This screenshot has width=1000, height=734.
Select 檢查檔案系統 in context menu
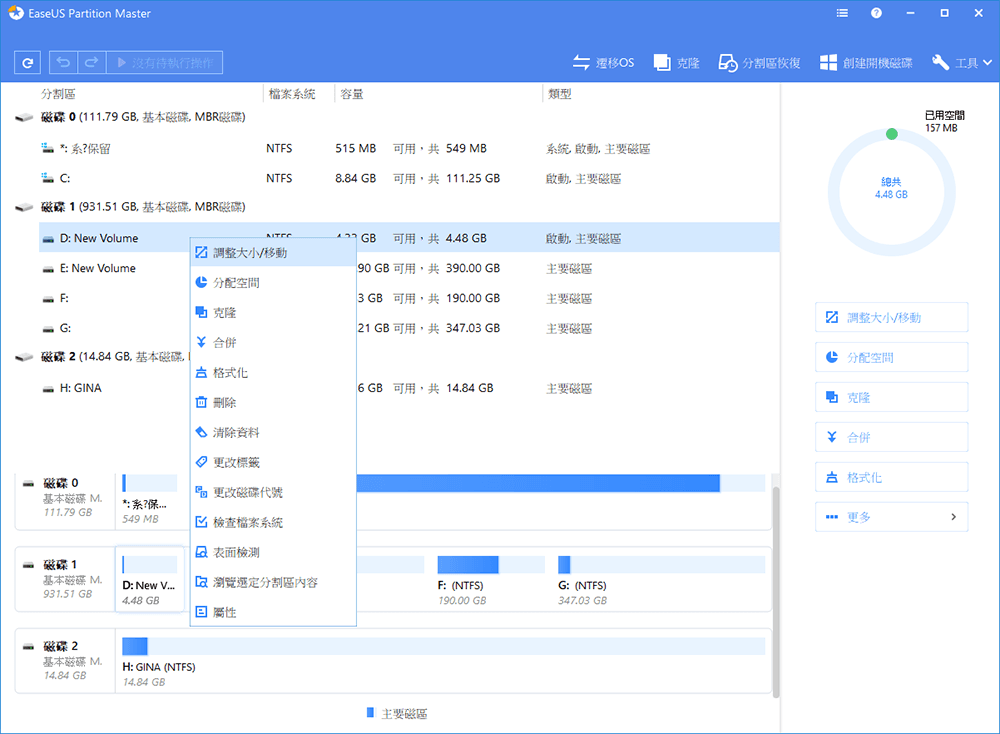[273, 522]
